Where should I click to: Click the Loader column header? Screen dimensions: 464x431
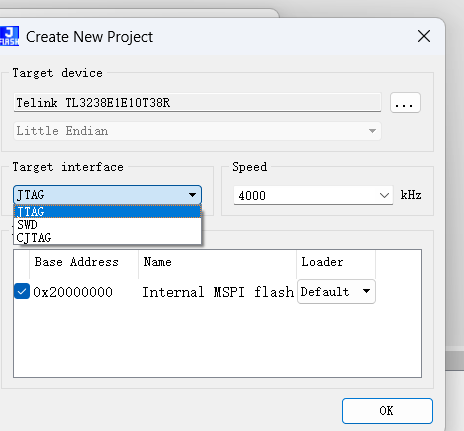pos(336,263)
